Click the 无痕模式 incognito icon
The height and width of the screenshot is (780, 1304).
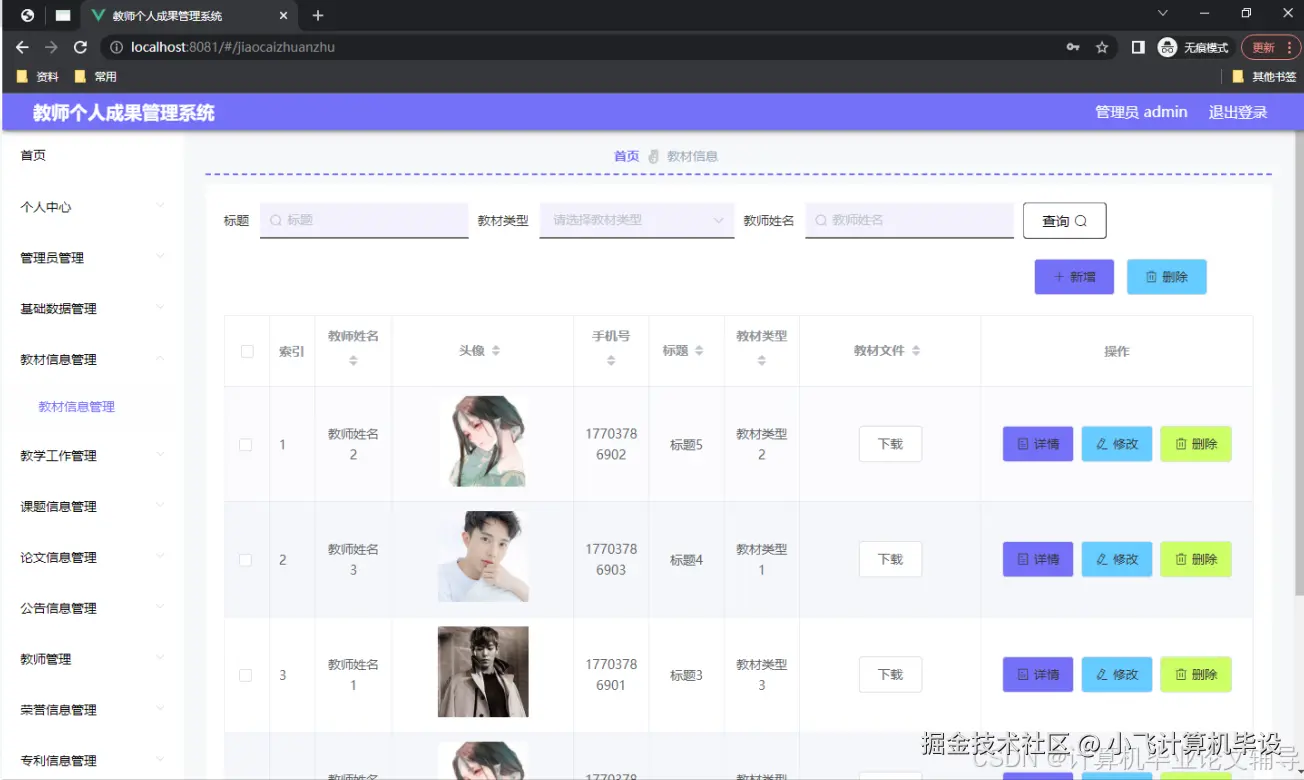pos(1167,47)
